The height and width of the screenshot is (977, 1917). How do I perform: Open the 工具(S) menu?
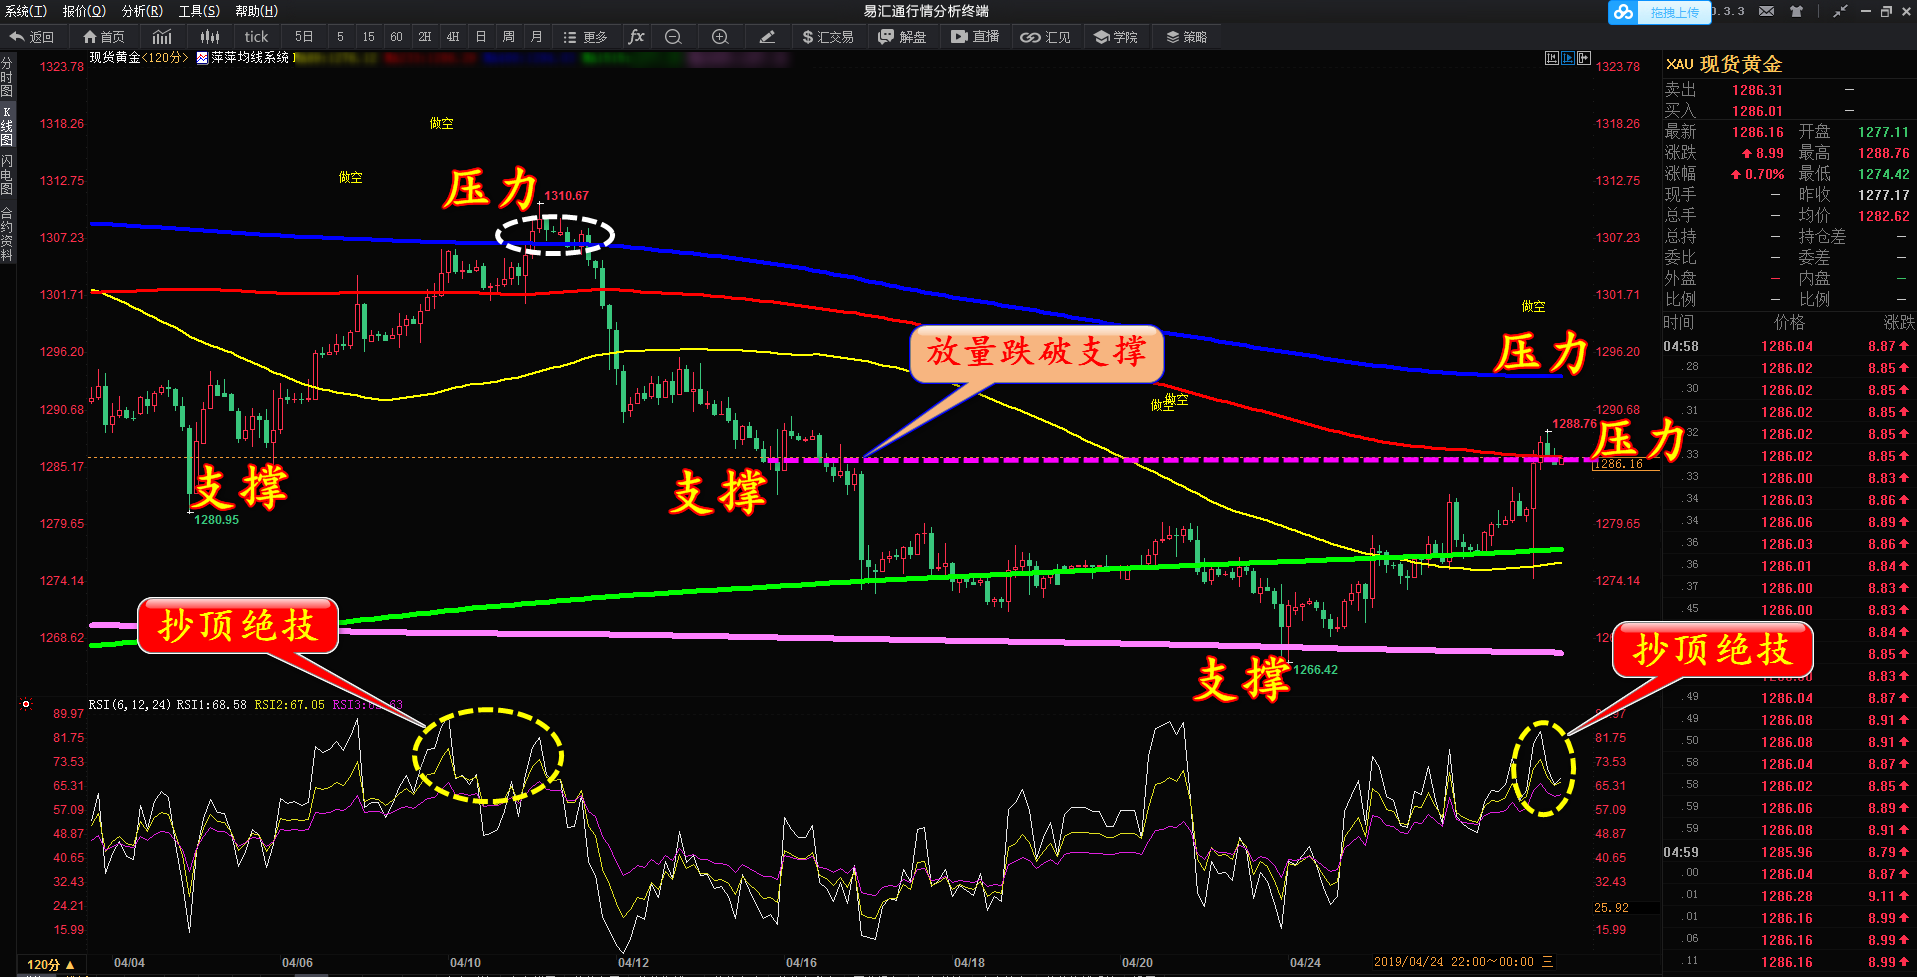[x=199, y=11]
